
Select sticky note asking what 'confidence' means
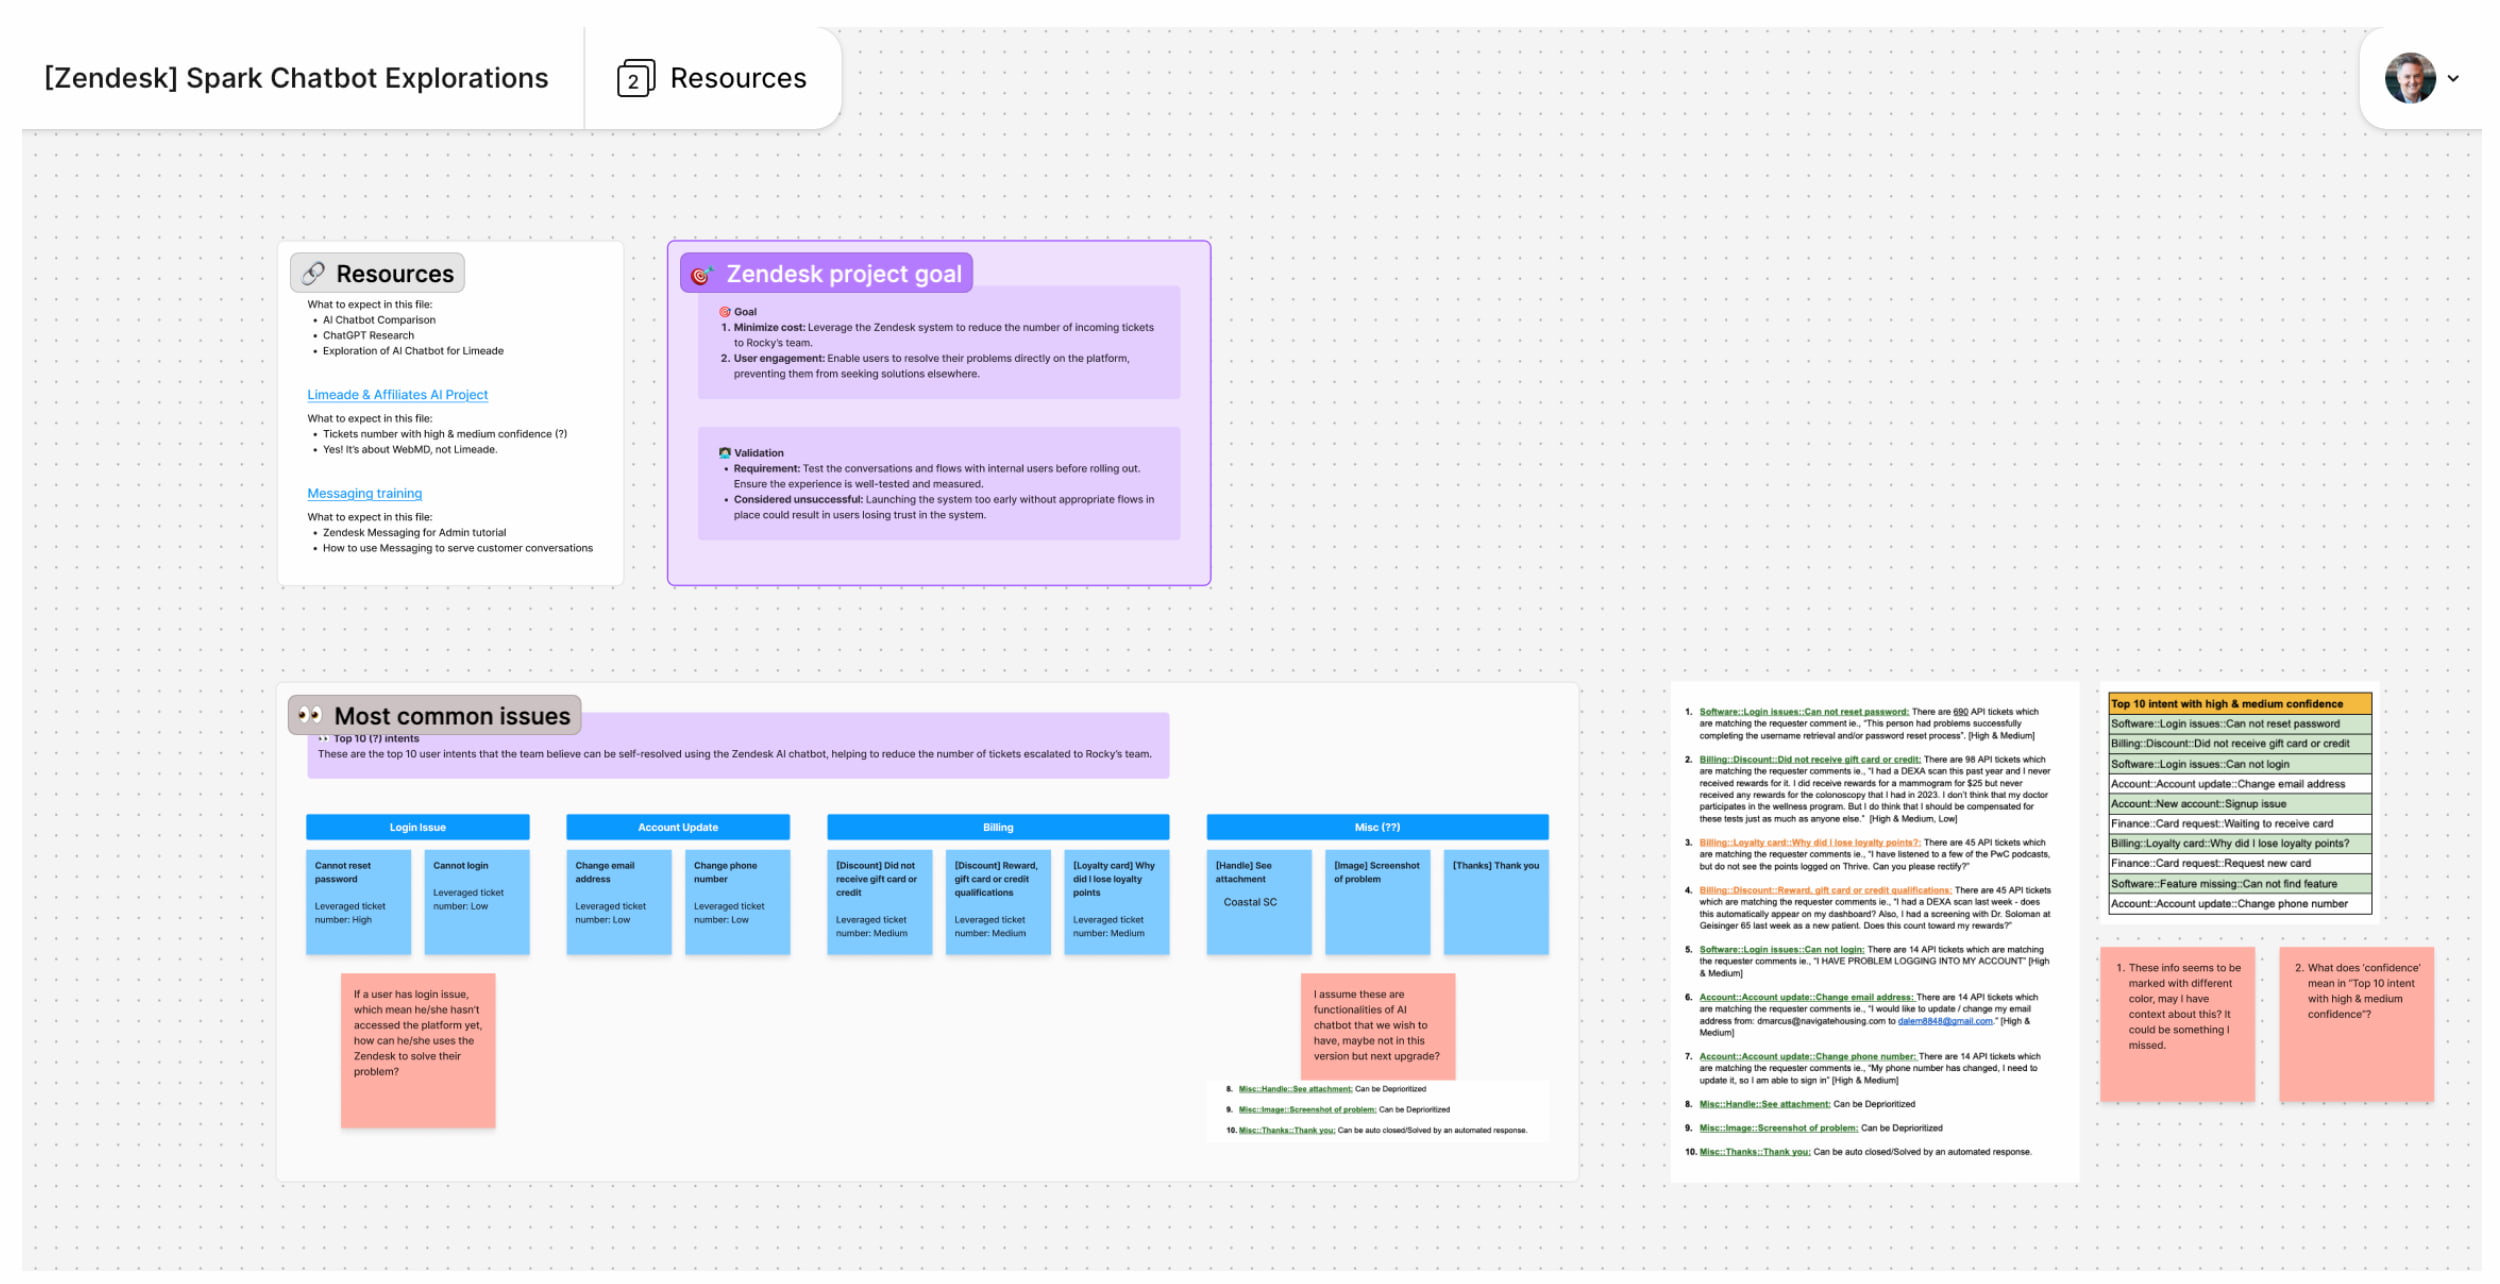[2357, 1025]
